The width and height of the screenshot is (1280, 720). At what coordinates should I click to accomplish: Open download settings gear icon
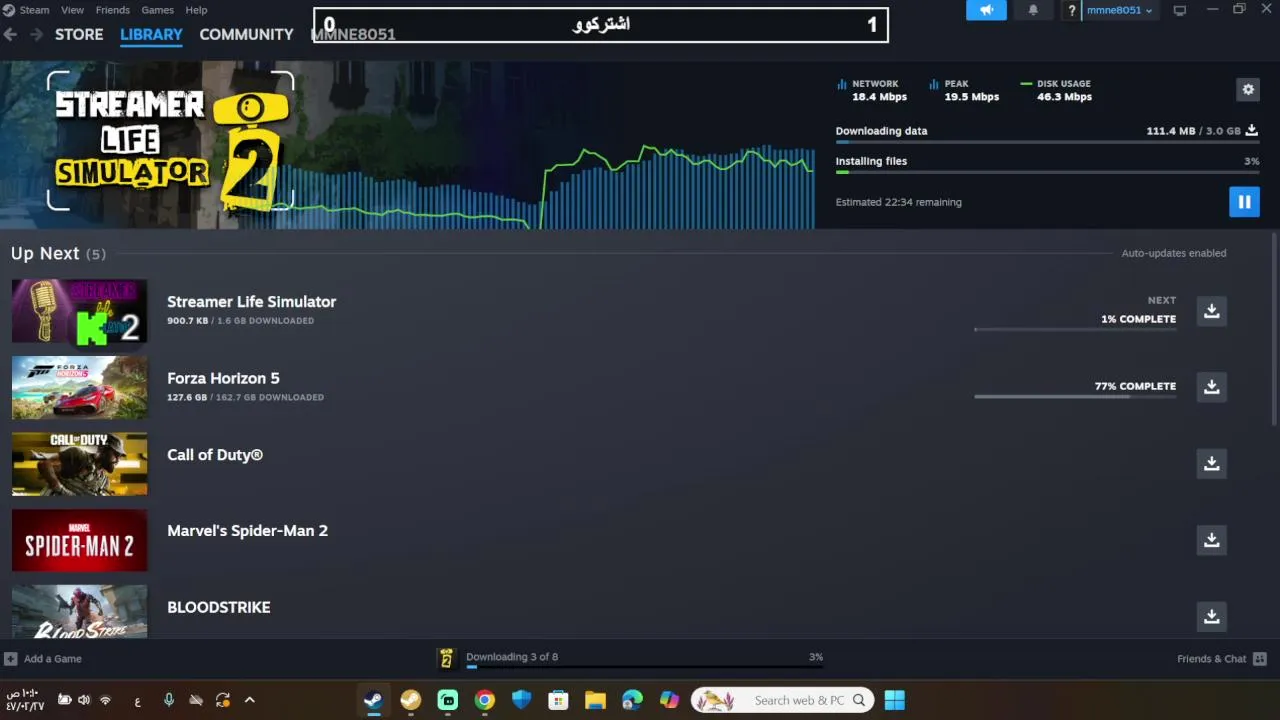(x=1248, y=89)
